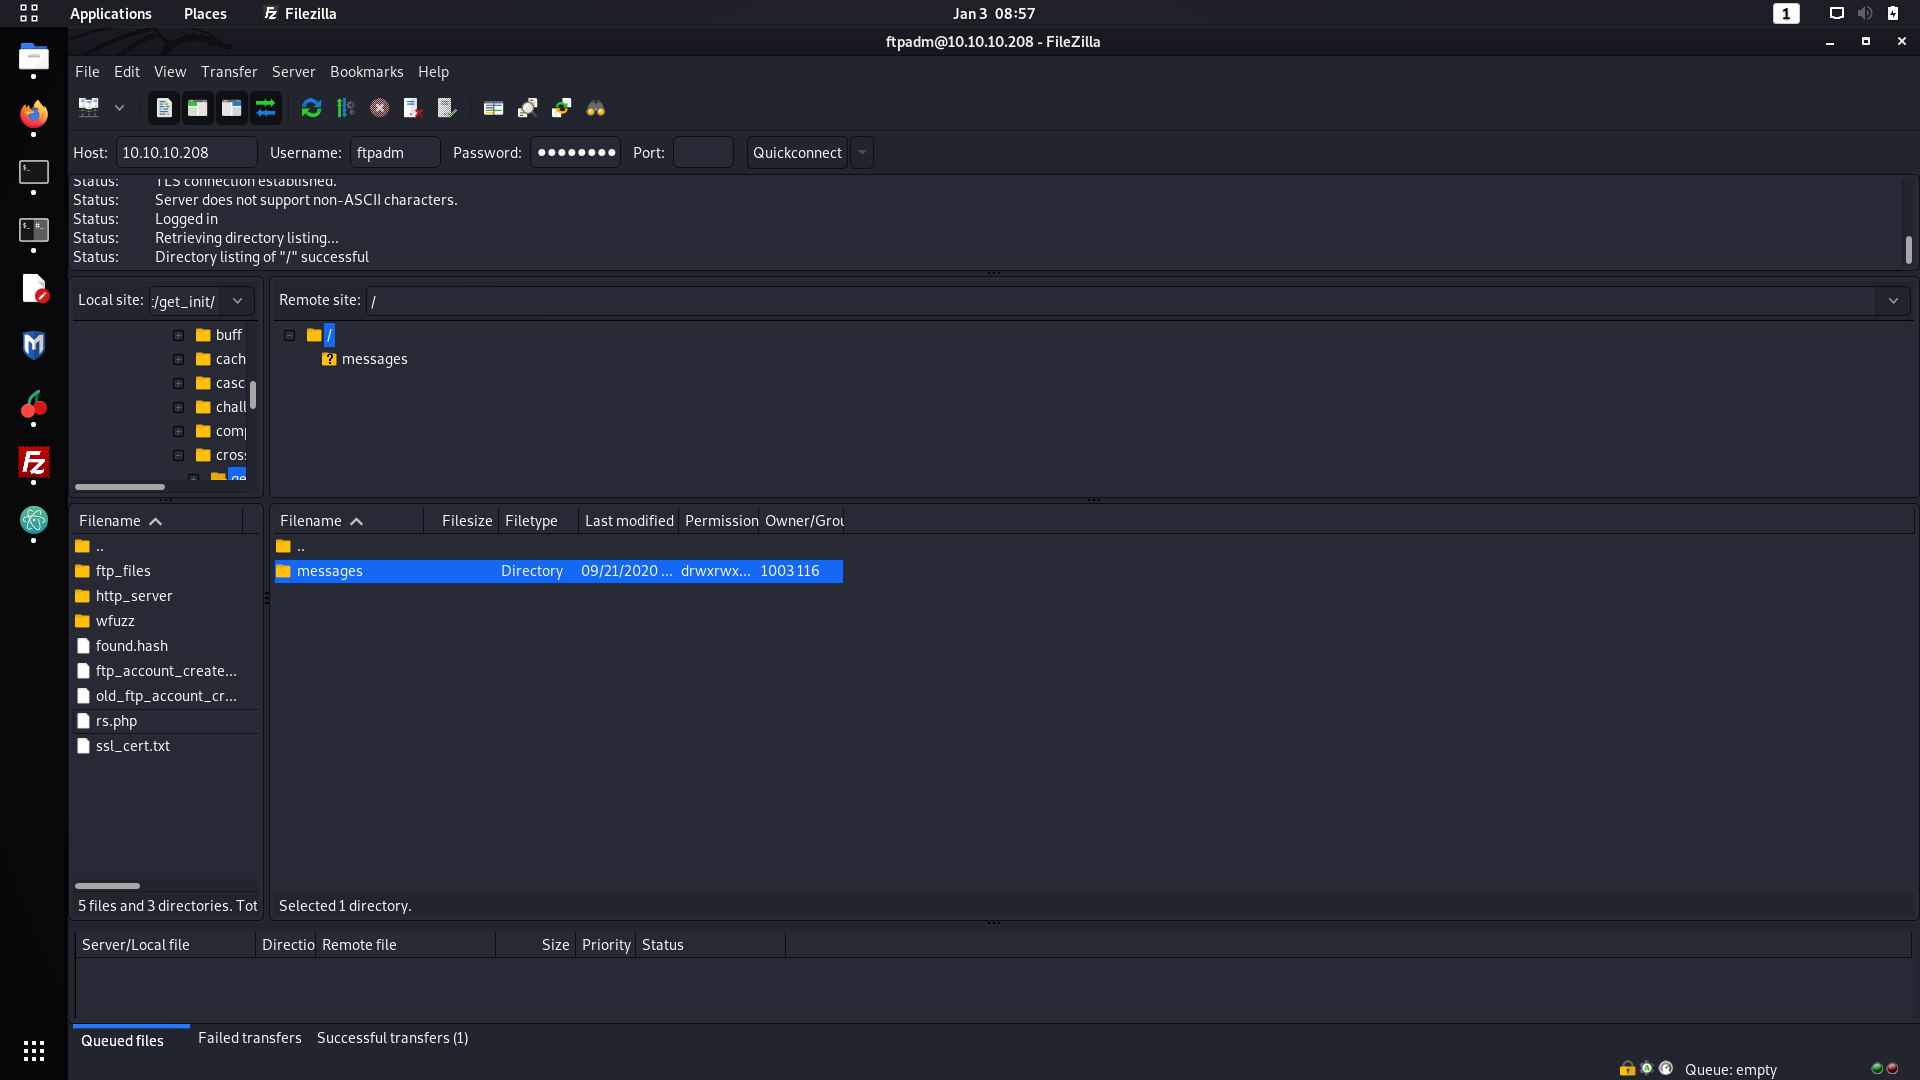Open the Remote site path dropdown
This screenshot has width=1920, height=1080.
[x=1893, y=301]
